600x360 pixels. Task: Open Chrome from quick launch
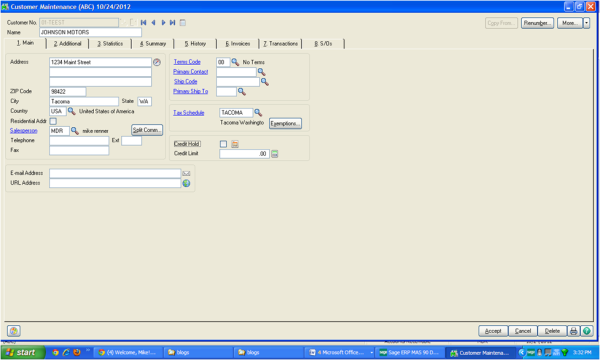tap(55, 352)
